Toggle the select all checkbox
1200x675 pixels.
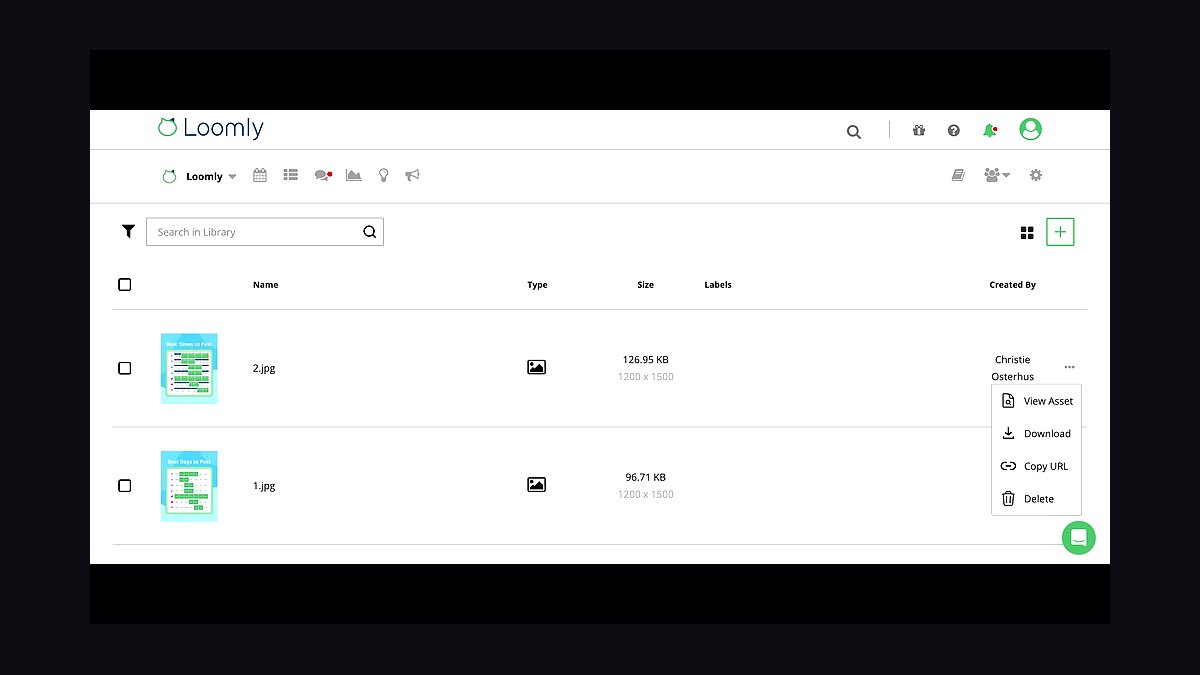pos(125,284)
